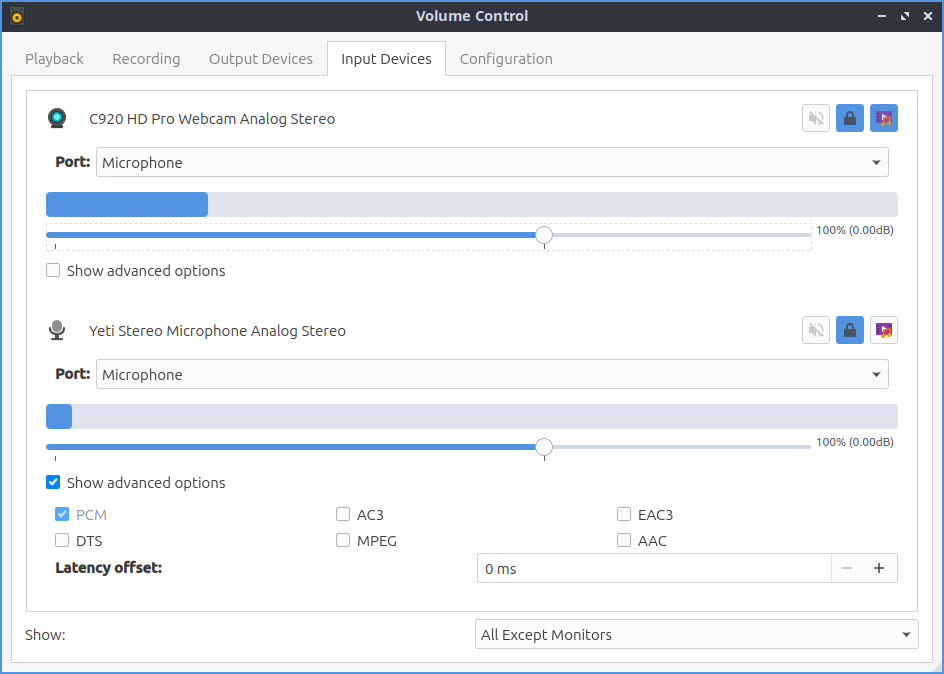
Task: Open the C920 Webcam Port dropdown
Action: click(491, 162)
